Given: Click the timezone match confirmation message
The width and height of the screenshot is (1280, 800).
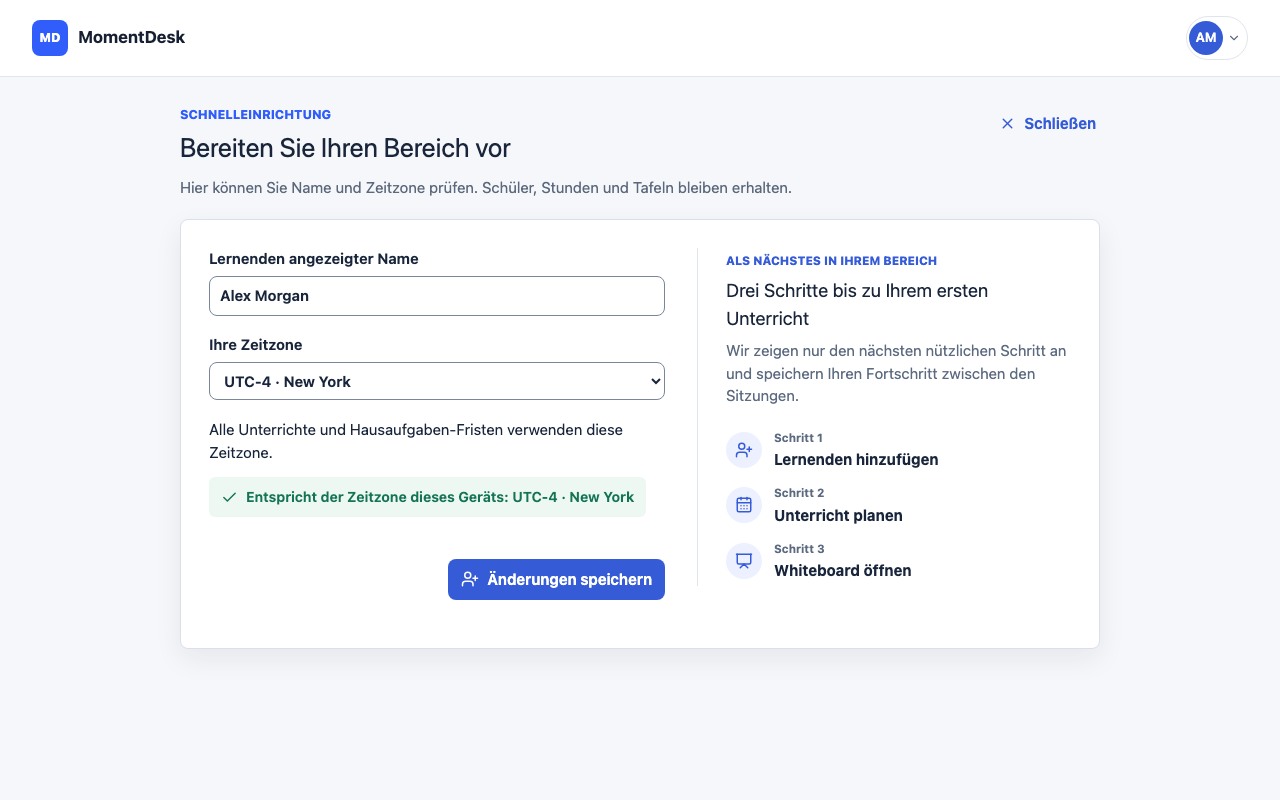Looking at the screenshot, I should pyautogui.click(x=427, y=497).
